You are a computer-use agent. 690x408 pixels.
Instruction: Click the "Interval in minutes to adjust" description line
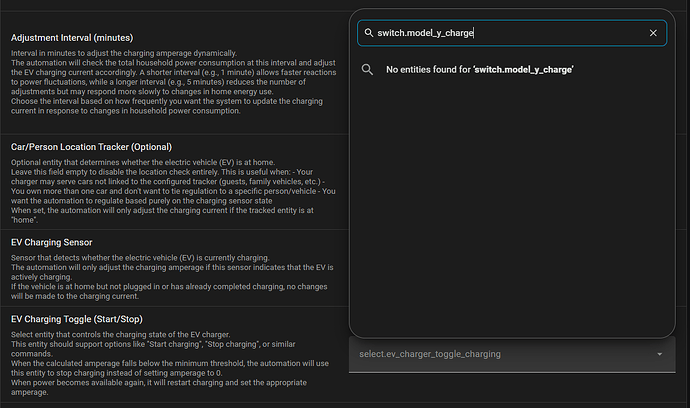tap(124, 53)
